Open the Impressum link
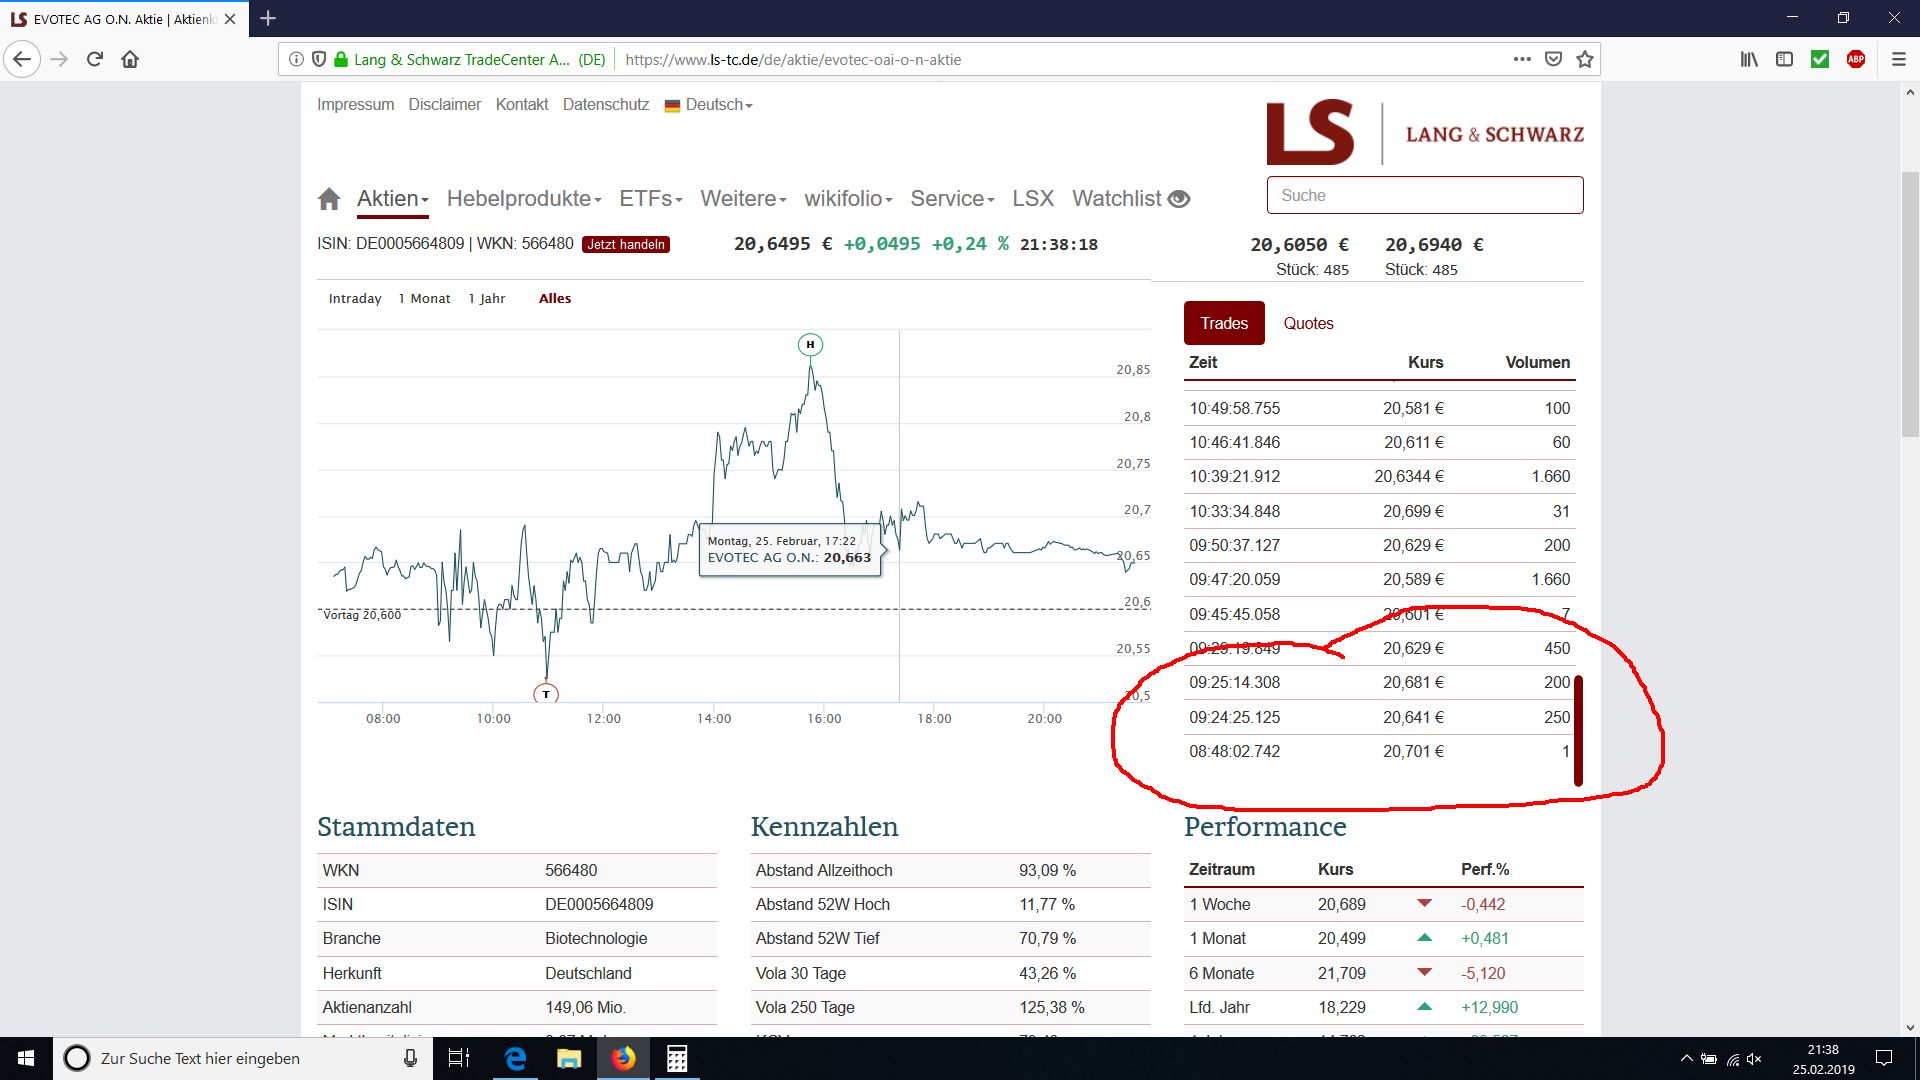This screenshot has height=1080, width=1920. (355, 104)
